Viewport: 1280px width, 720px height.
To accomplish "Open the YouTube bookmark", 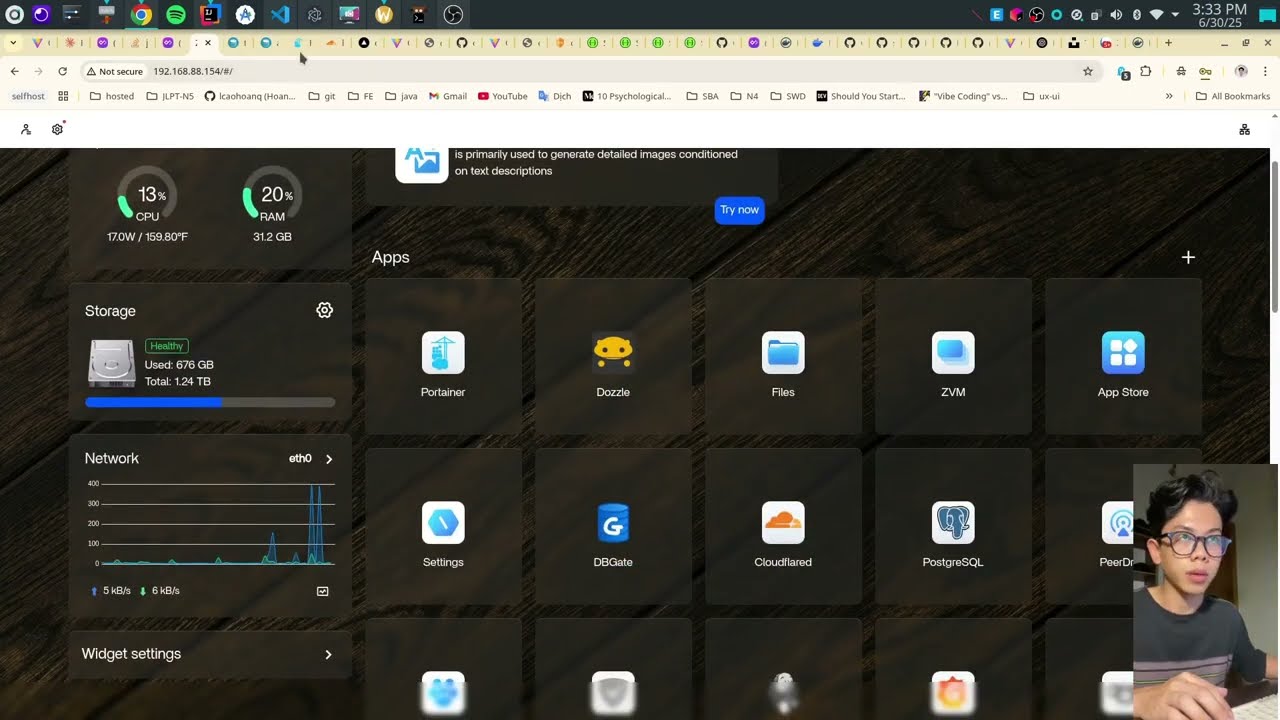I will point(503,96).
